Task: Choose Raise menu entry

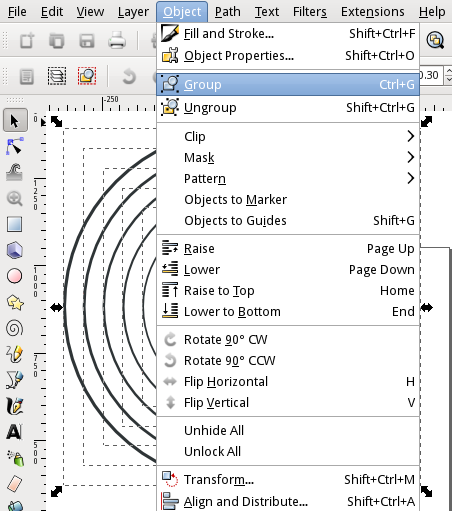Action: [x=288, y=248]
